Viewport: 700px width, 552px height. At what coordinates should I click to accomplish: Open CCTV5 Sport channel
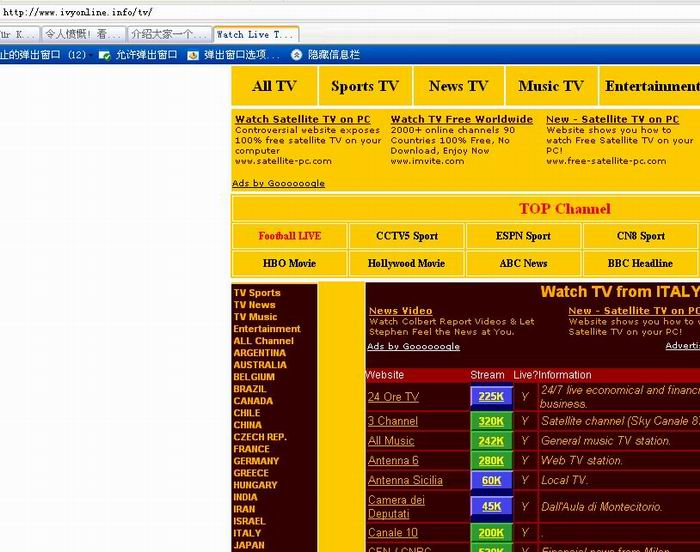pos(407,236)
